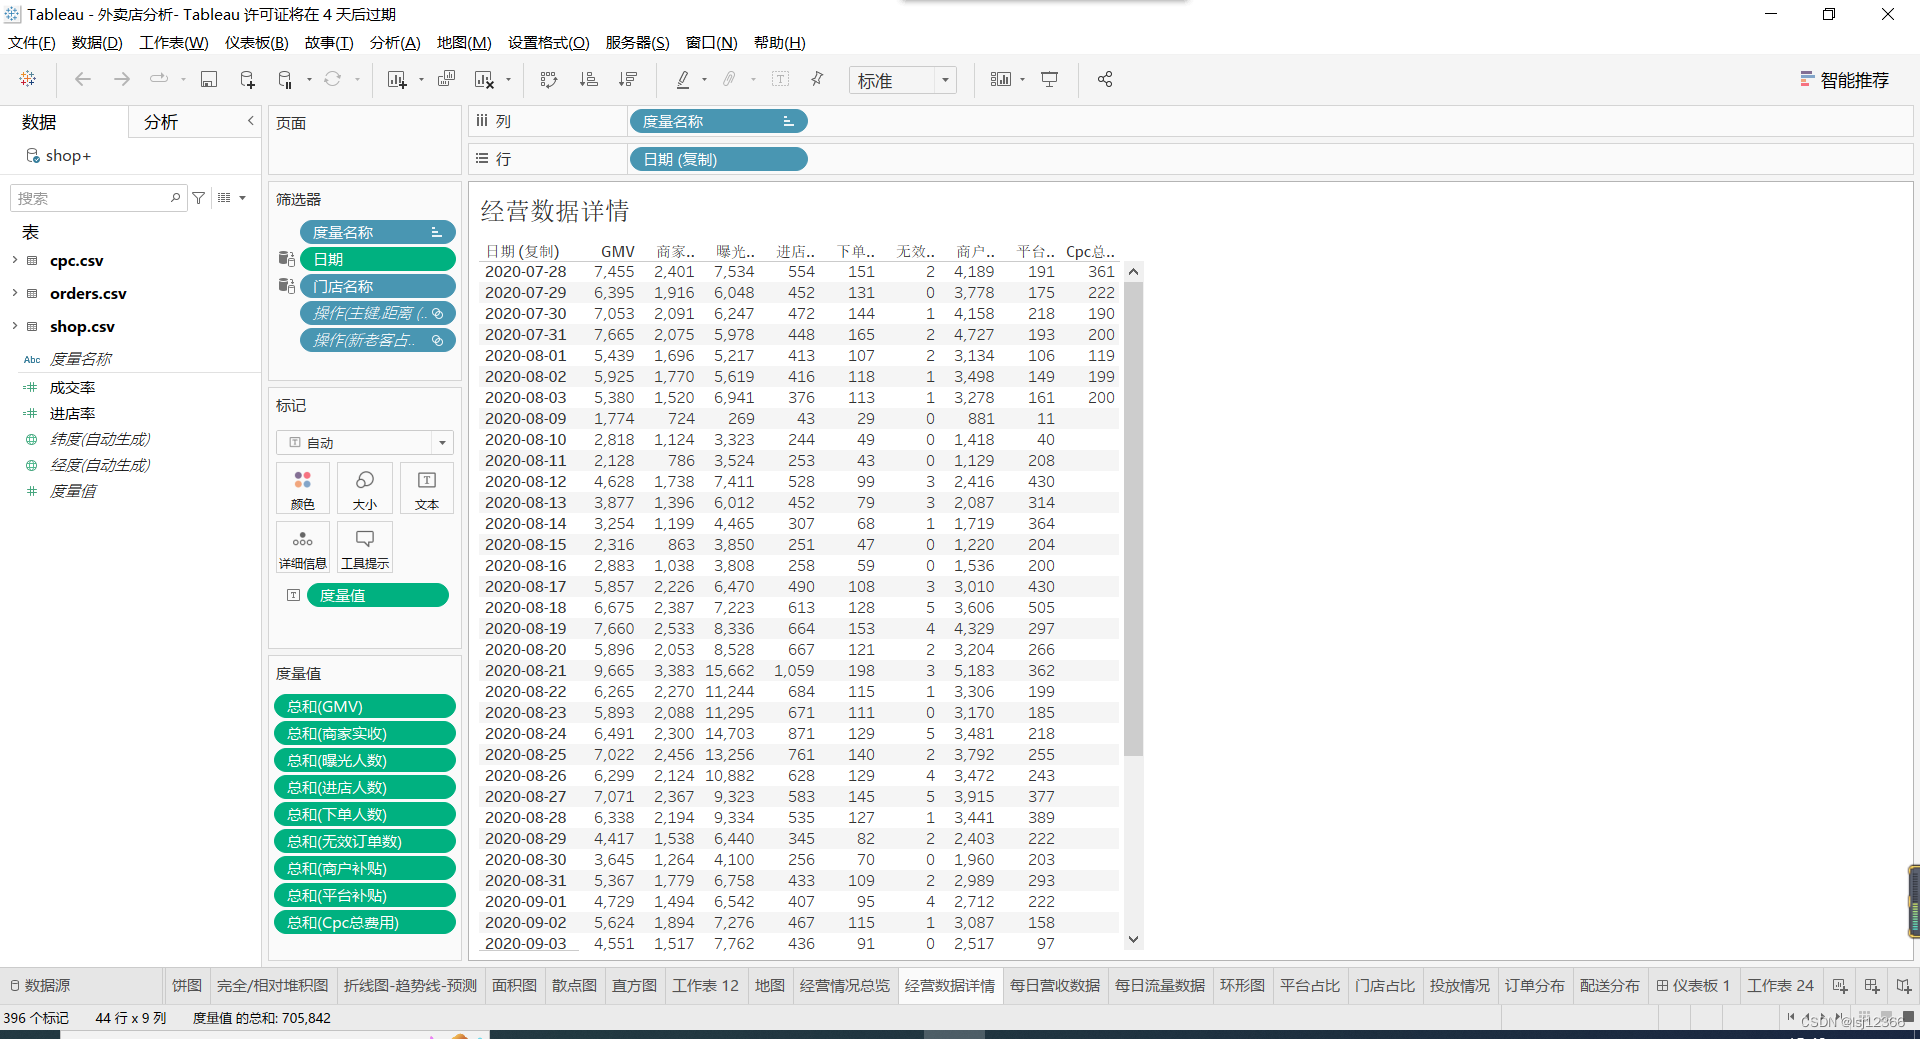Viewport: 1920px width, 1039px height.
Task: Switch to the 仪表板 1 tab
Action: (1693, 985)
